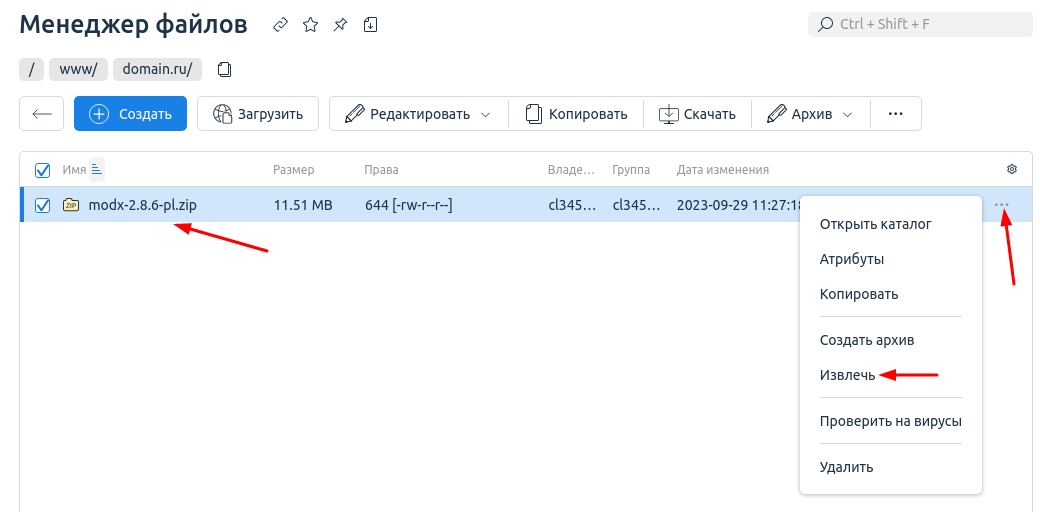This screenshot has width=1040, height=512.
Task: Click the back arrow button
Action: [x=42, y=113]
